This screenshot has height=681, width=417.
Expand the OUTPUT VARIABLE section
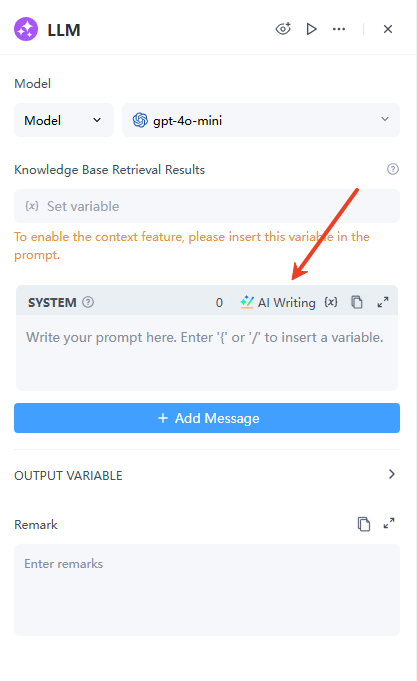point(207,475)
